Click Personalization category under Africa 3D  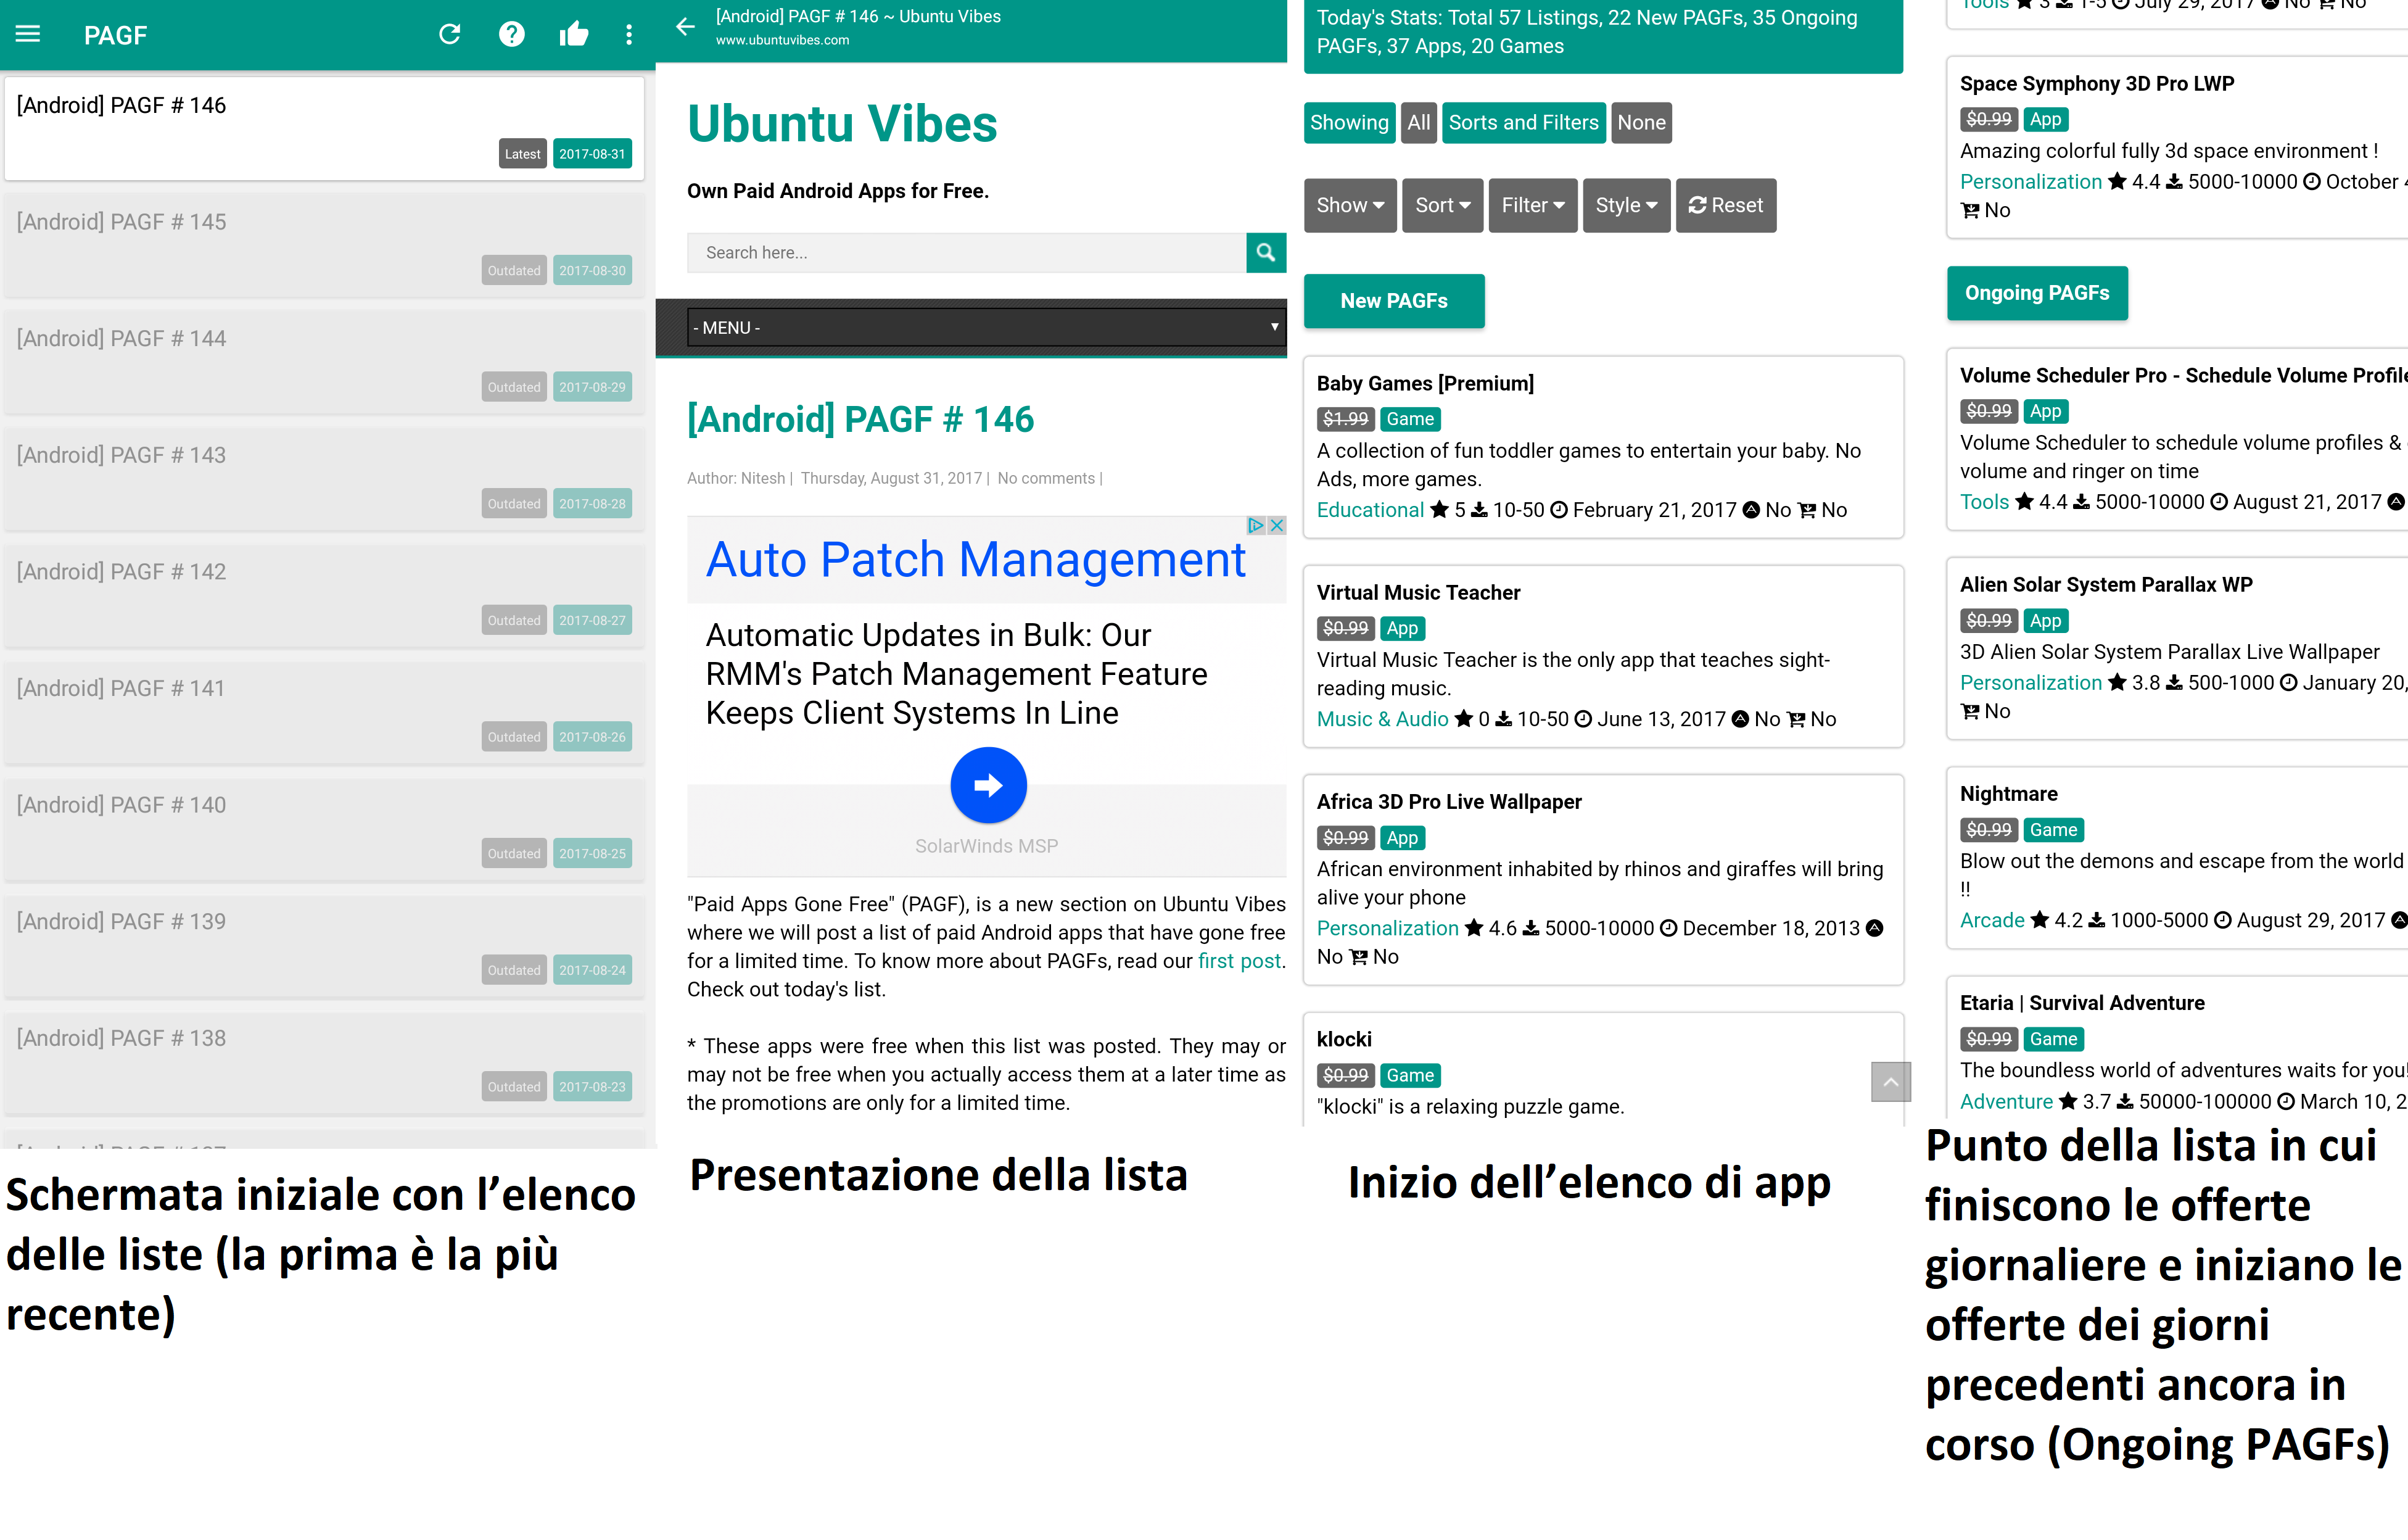point(1387,928)
